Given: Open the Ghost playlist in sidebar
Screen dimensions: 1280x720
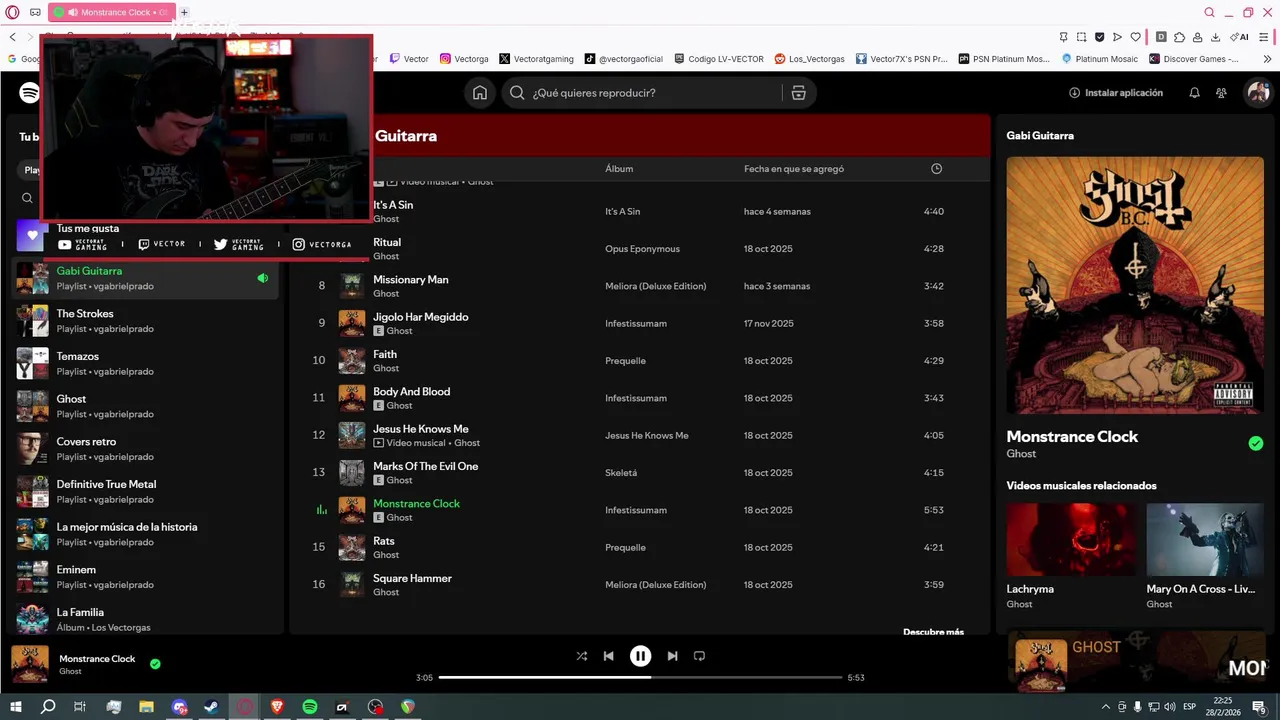Looking at the screenshot, I should pos(145,407).
